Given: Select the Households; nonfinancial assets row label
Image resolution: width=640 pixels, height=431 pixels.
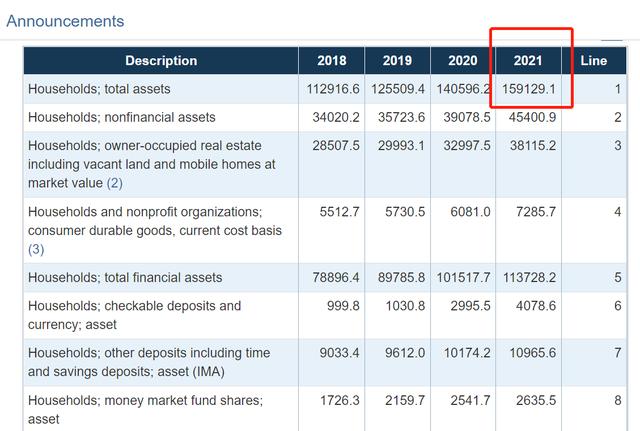Looking at the screenshot, I should click(x=121, y=117).
